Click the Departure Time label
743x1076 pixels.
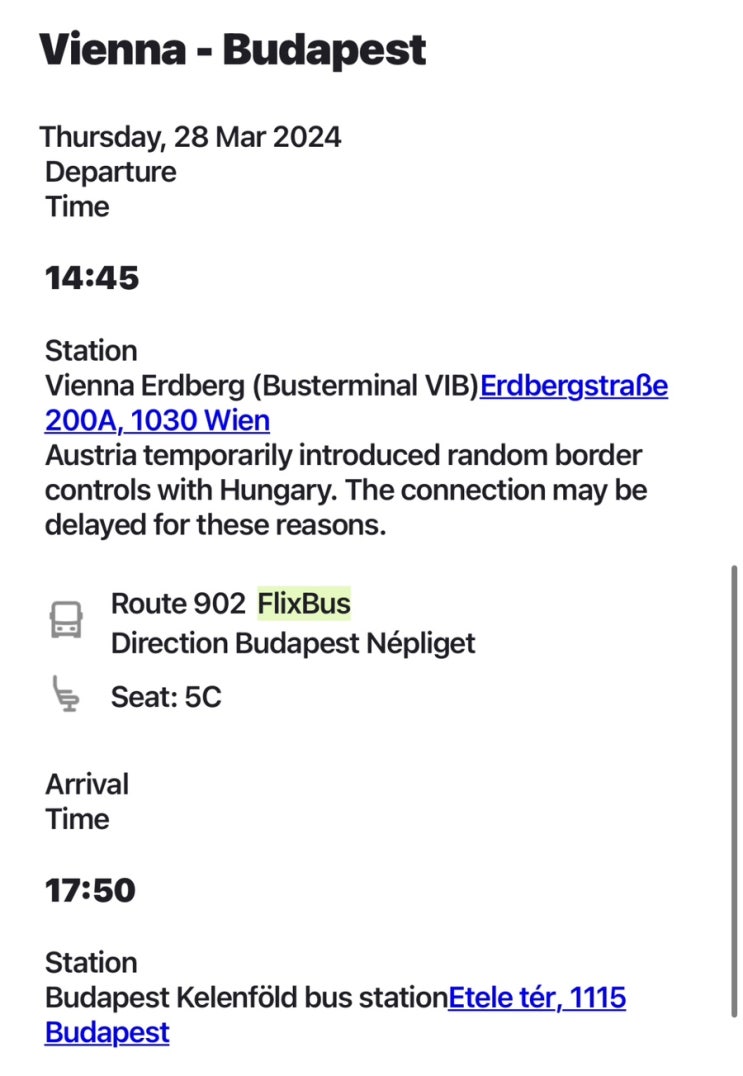pyautogui.click(x=110, y=189)
